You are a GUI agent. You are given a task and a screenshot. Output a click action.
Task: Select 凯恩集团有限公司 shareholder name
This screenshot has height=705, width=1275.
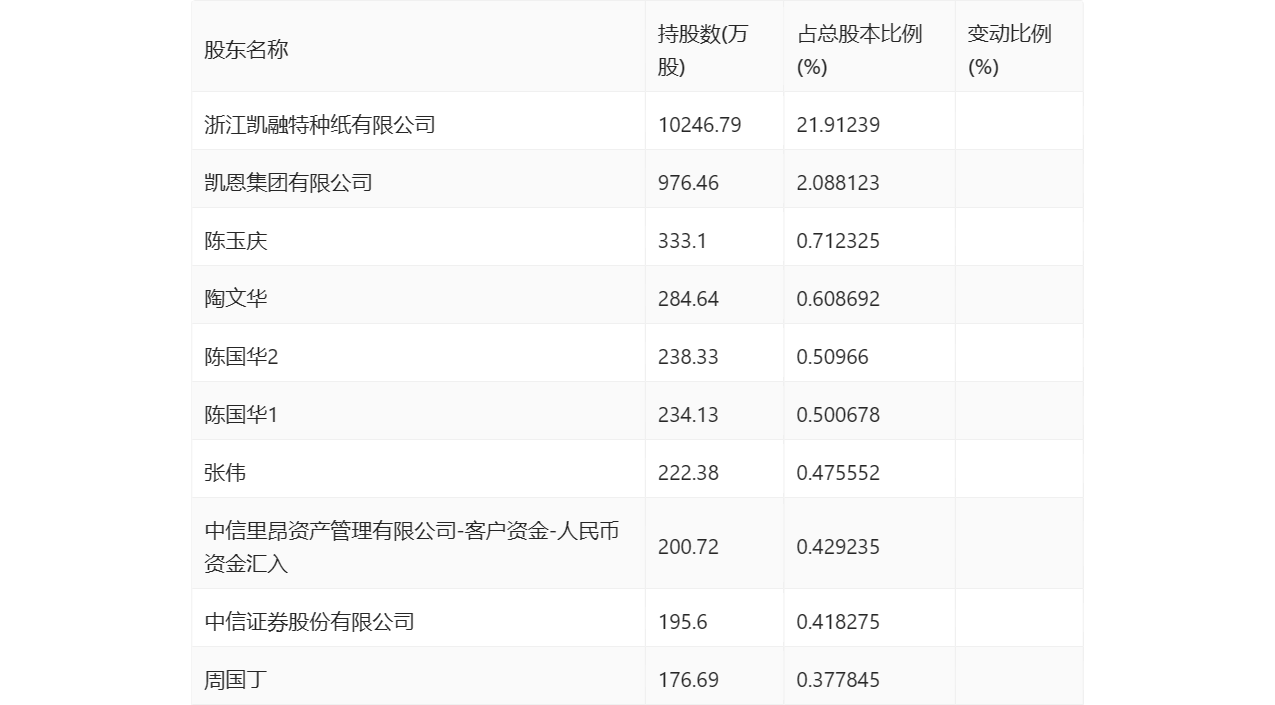(x=288, y=183)
